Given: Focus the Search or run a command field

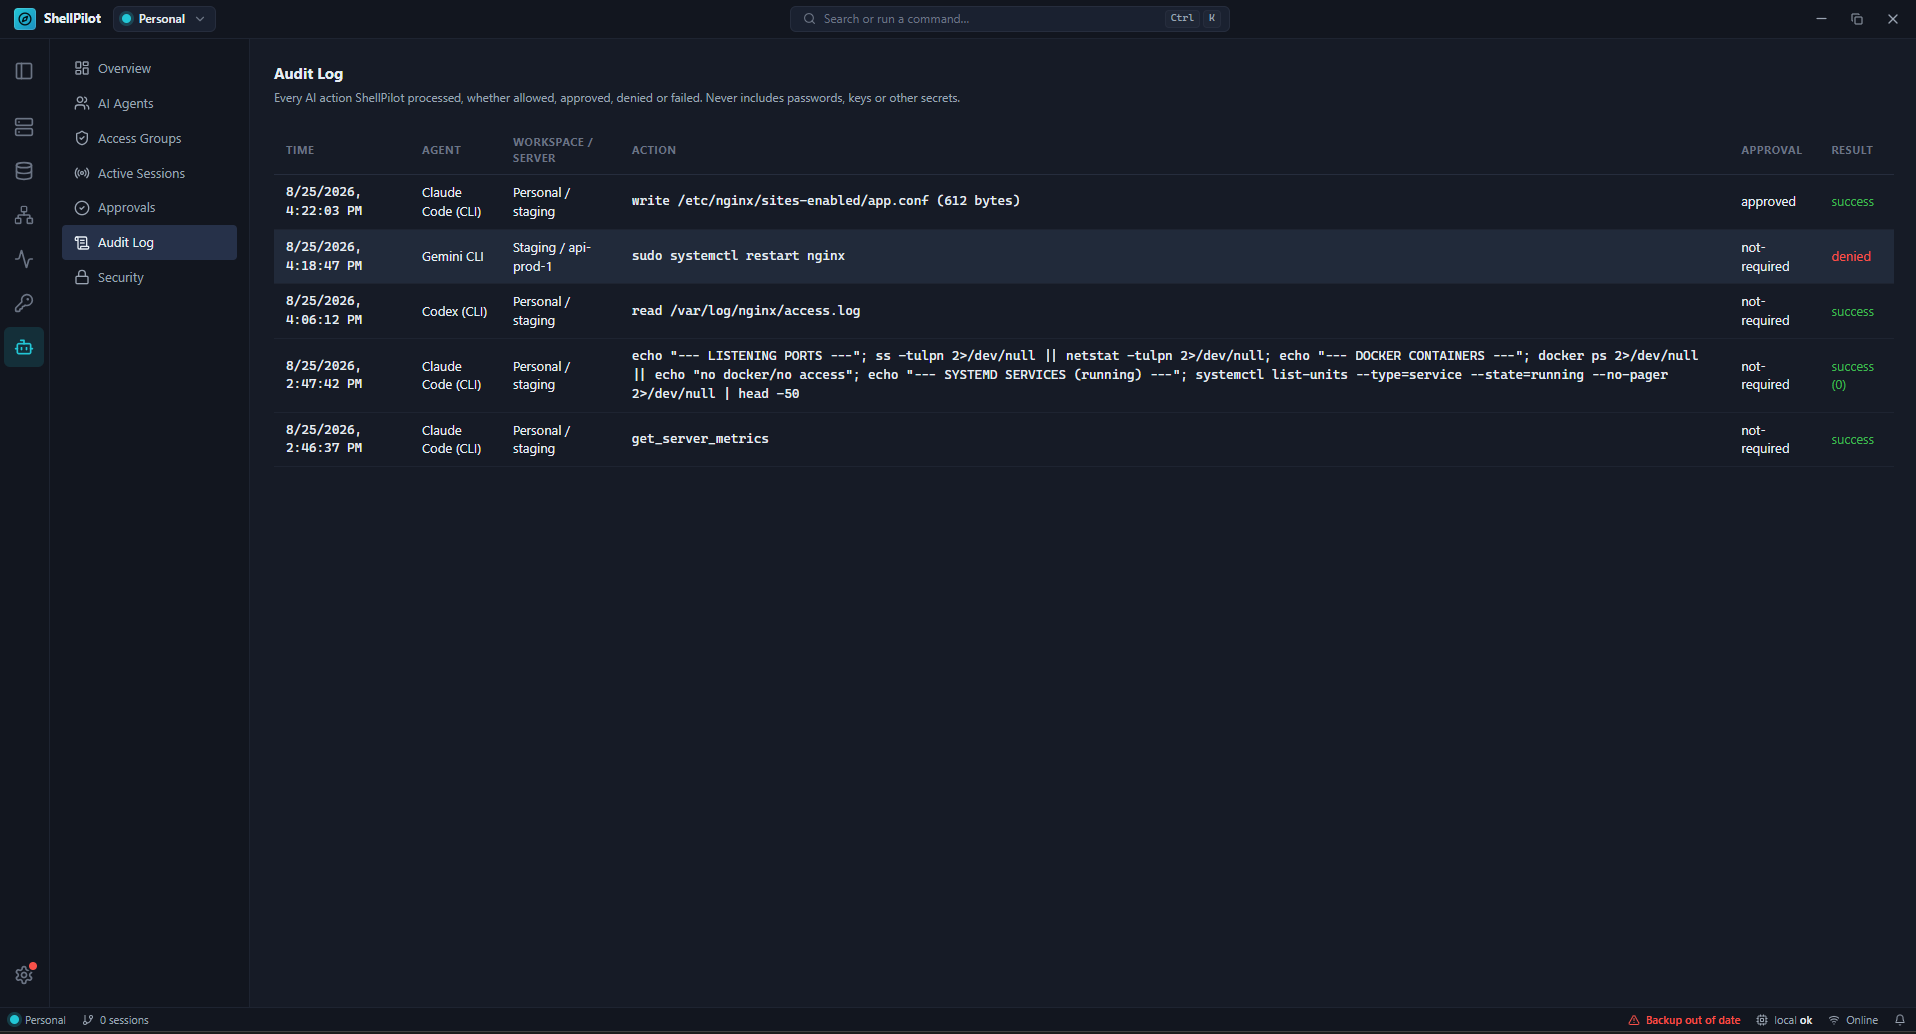Looking at the screenshot, I should coord(1010,19).
